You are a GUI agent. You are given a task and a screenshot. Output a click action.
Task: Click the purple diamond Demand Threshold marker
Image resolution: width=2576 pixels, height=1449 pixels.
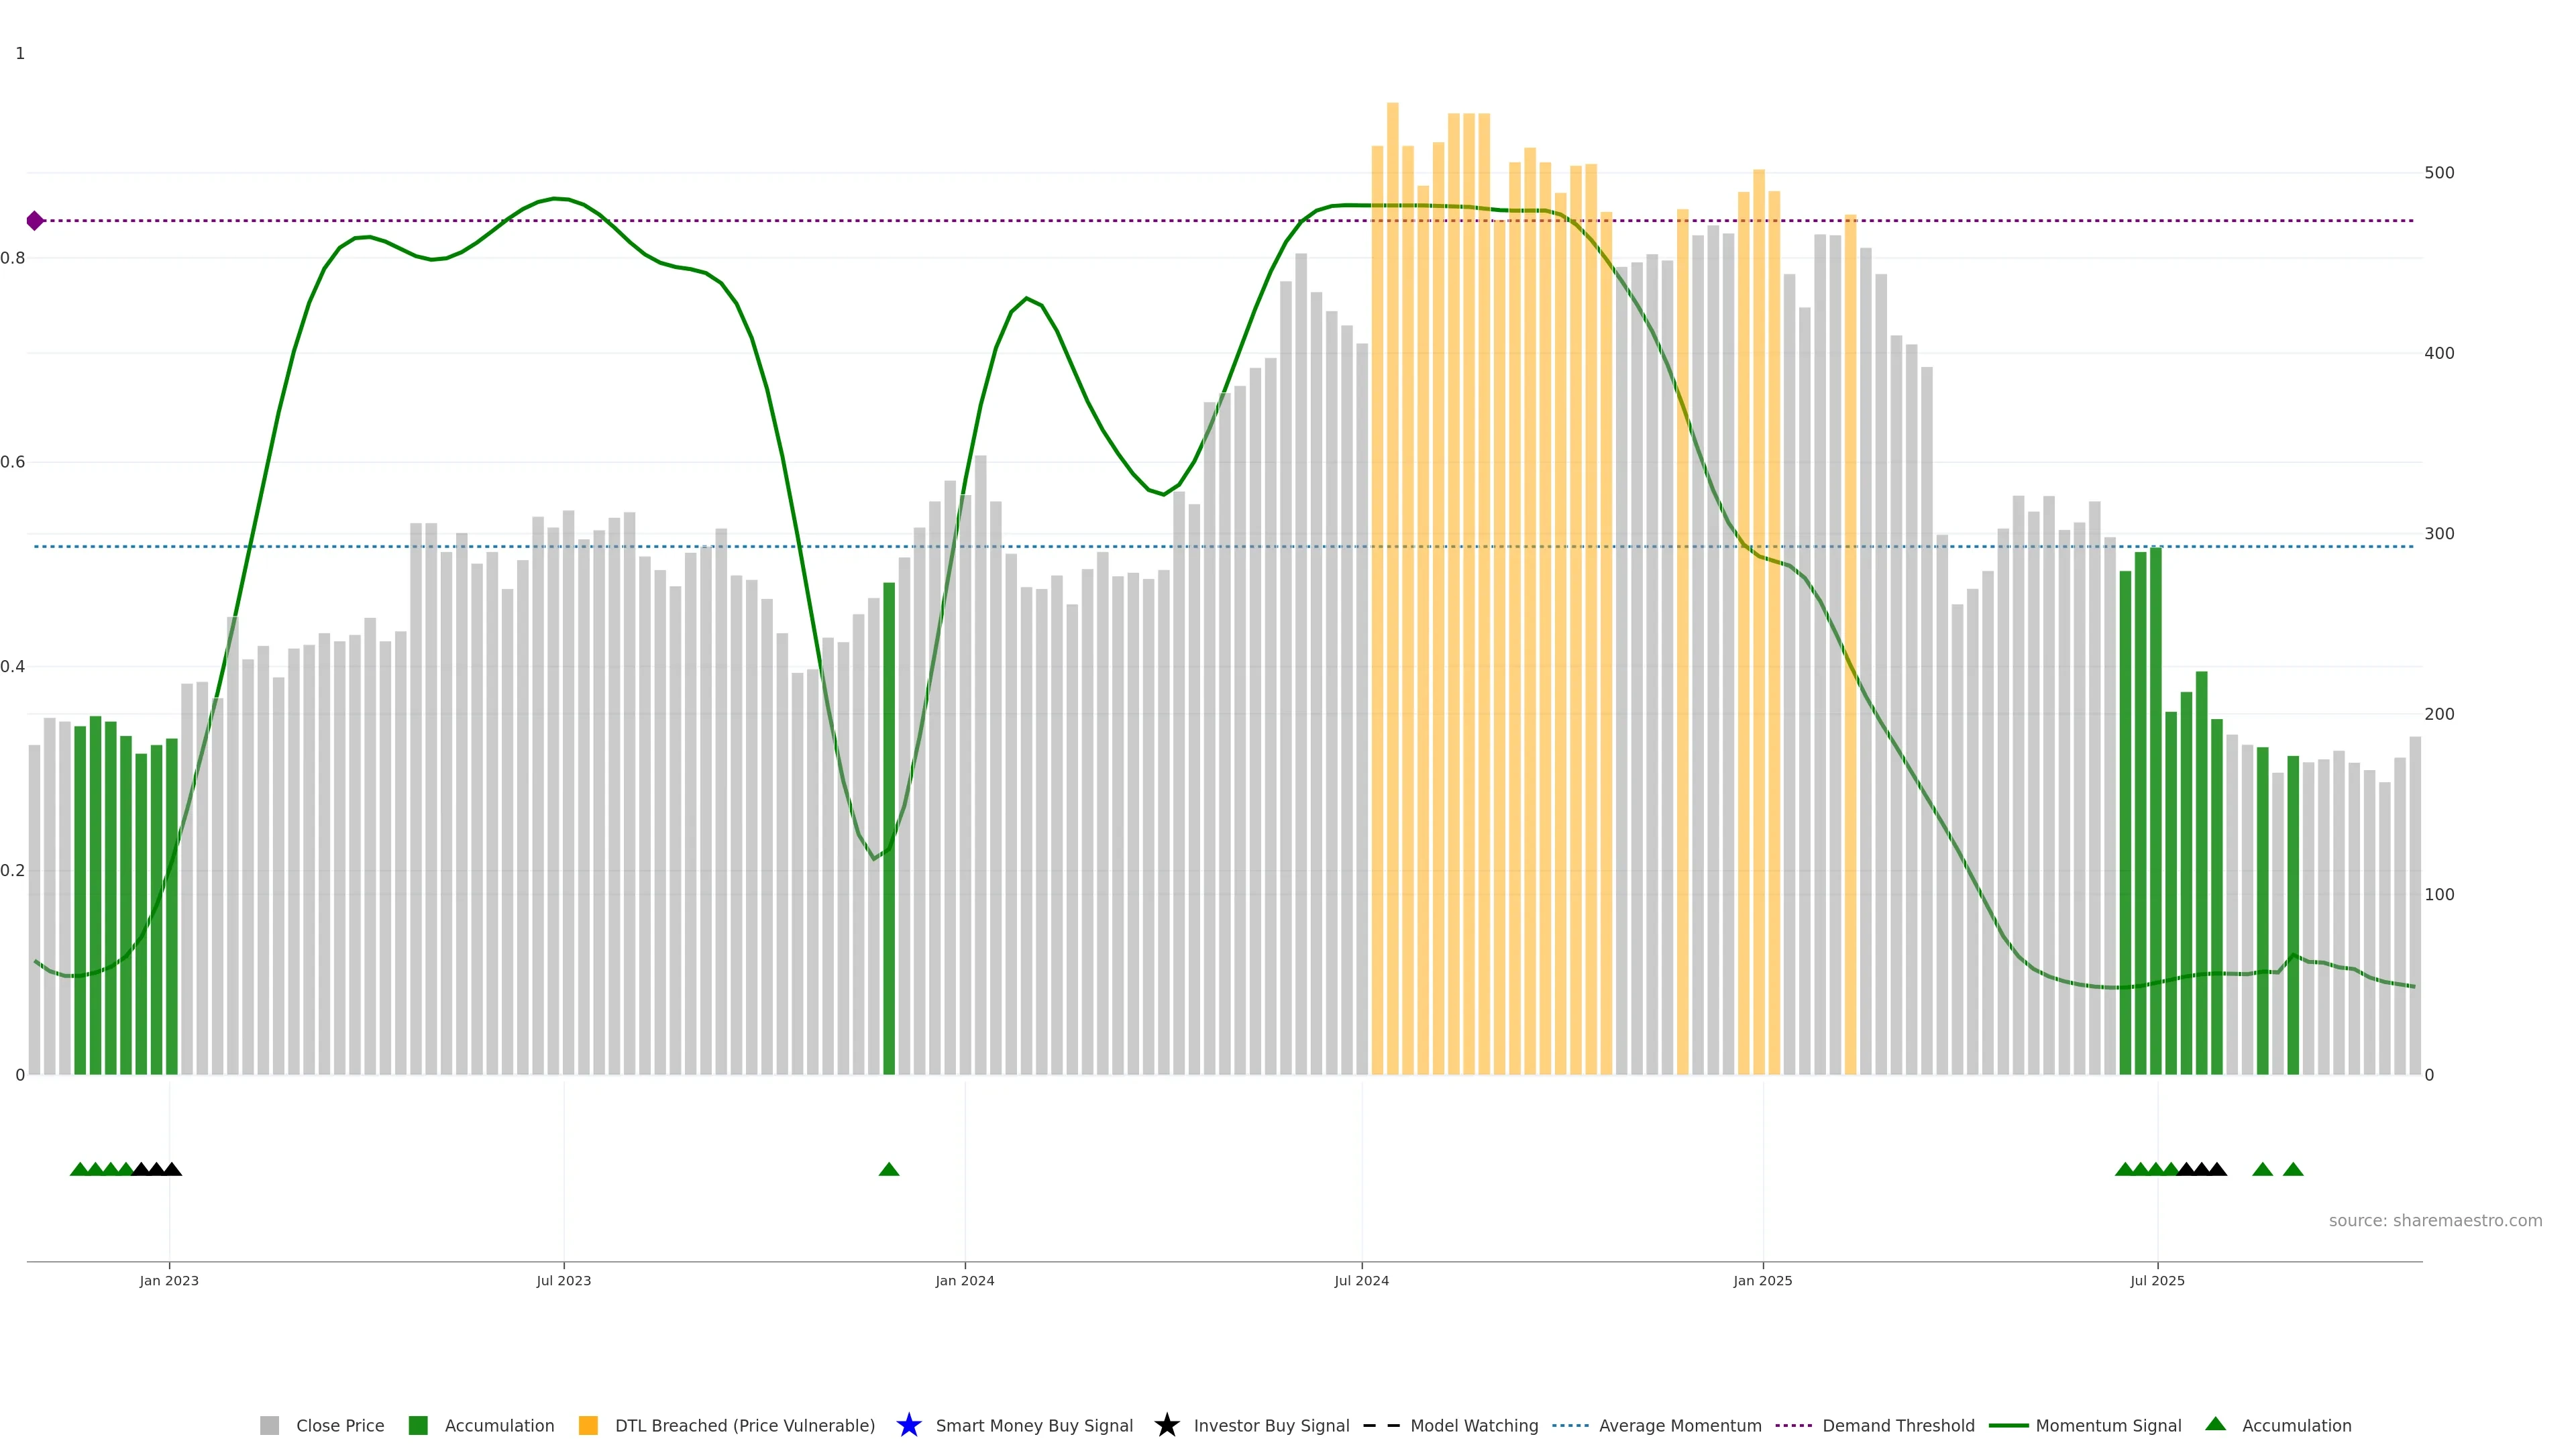35,221
